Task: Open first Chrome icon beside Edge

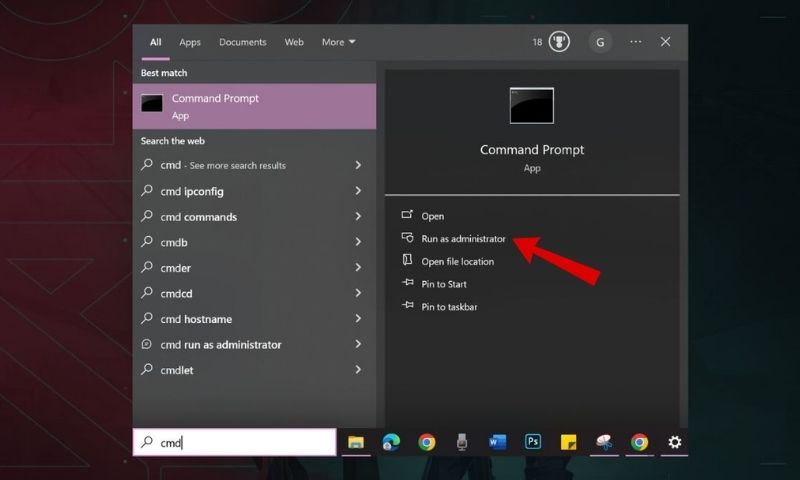Action: (427, 442)
